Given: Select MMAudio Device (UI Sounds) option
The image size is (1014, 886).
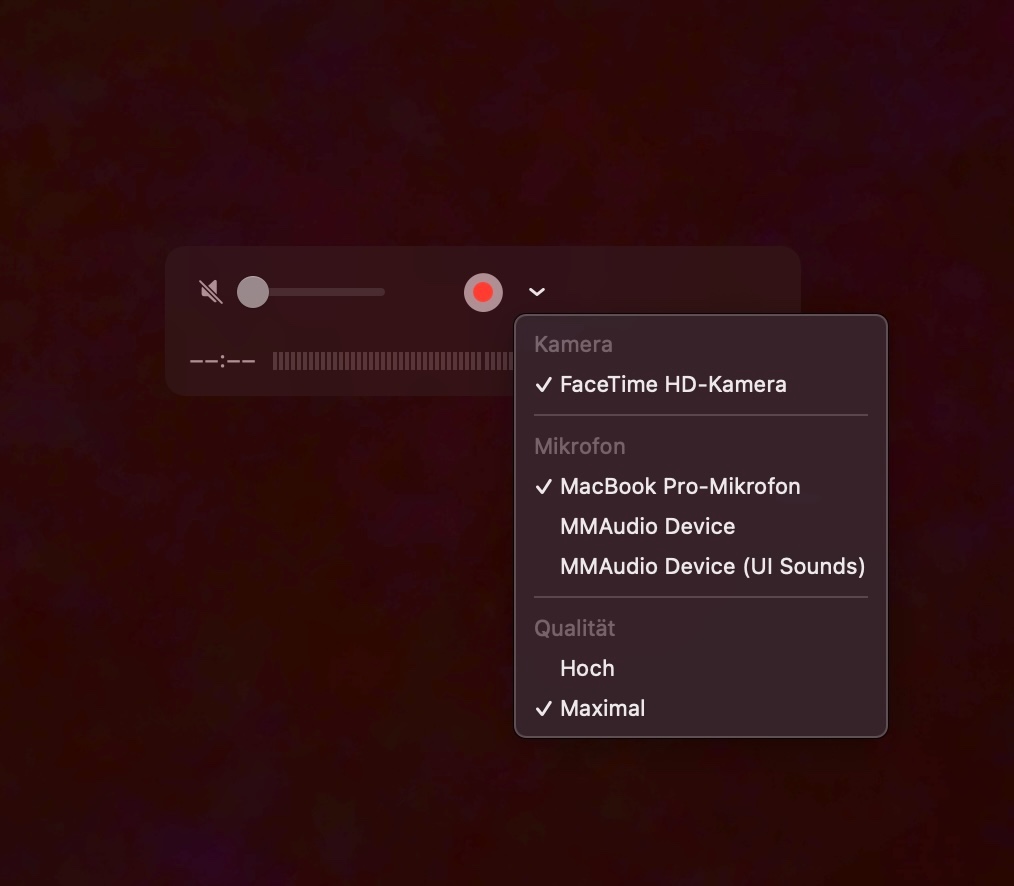Looking at the screenshot, I should [x=700, y=567].
